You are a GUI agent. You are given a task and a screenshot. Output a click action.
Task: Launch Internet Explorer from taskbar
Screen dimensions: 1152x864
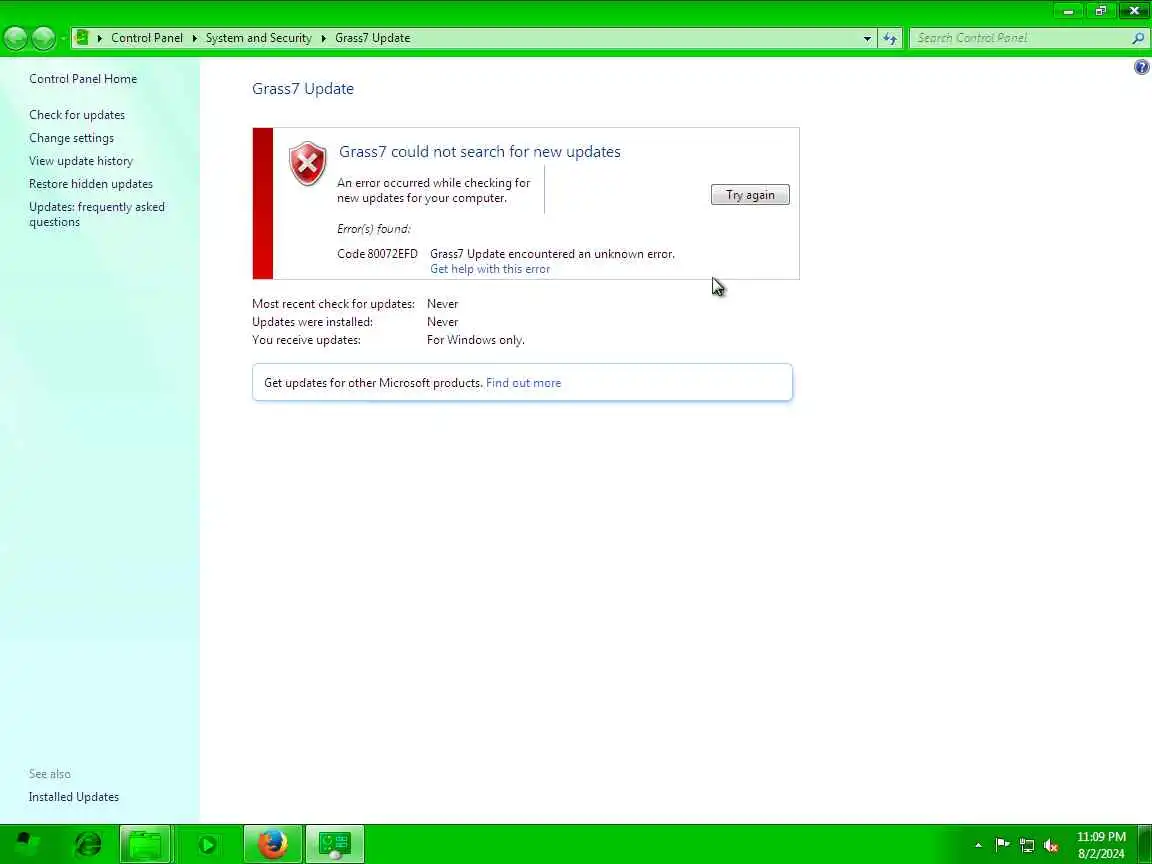(x=88, y=844)
